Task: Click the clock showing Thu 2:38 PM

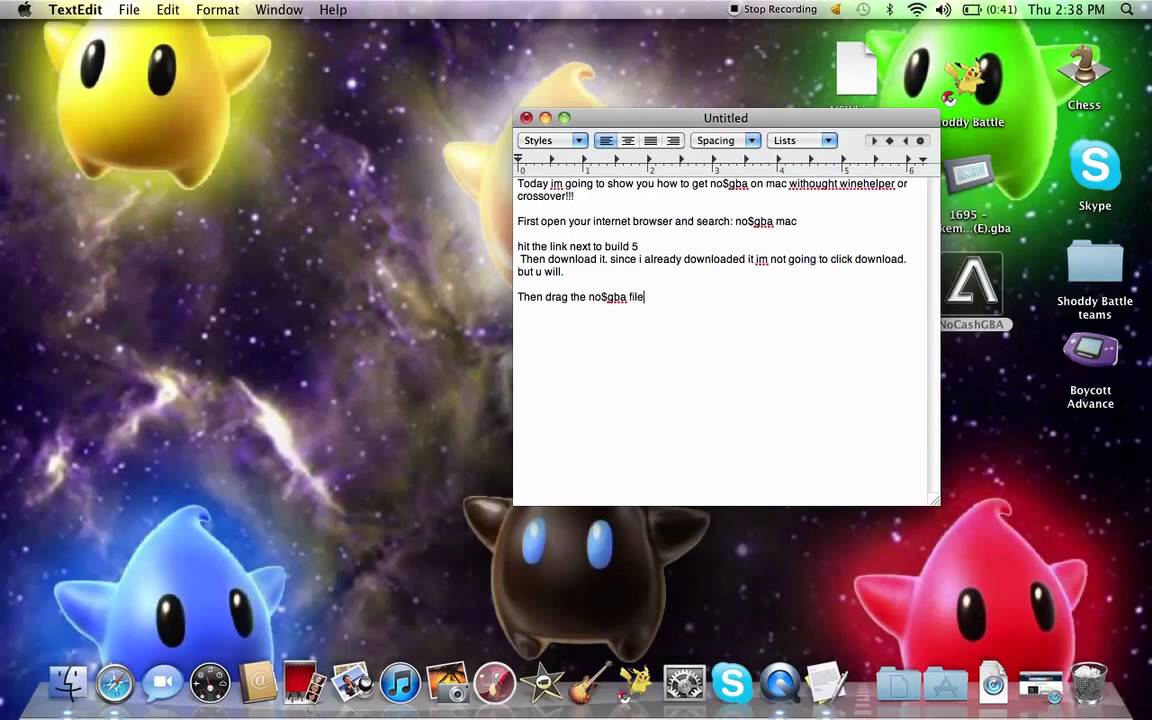Action: (1066, 10)
